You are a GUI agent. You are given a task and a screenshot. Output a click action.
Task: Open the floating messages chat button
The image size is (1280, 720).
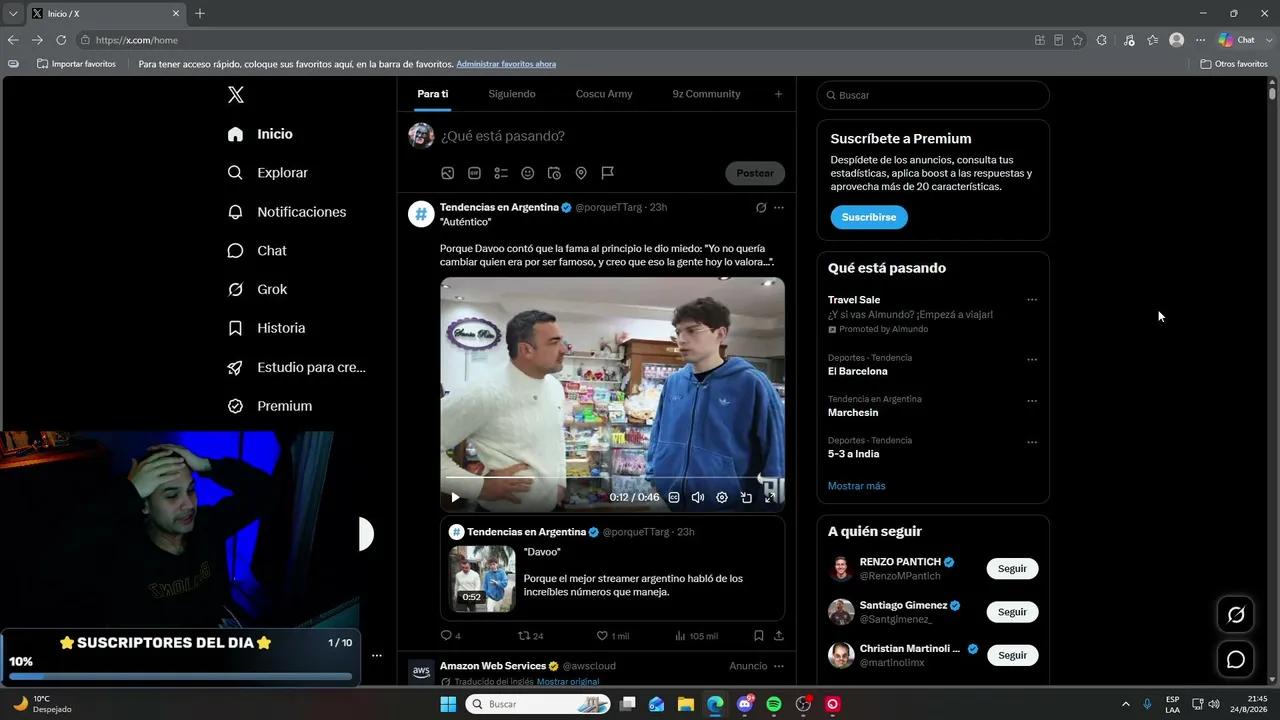click(x=1236, y=660)
